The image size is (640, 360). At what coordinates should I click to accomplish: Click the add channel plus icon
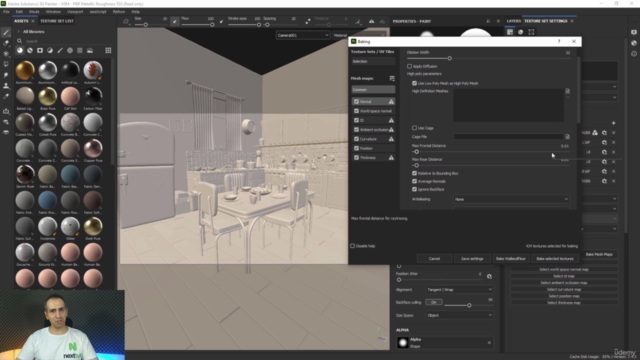(613, 123)
